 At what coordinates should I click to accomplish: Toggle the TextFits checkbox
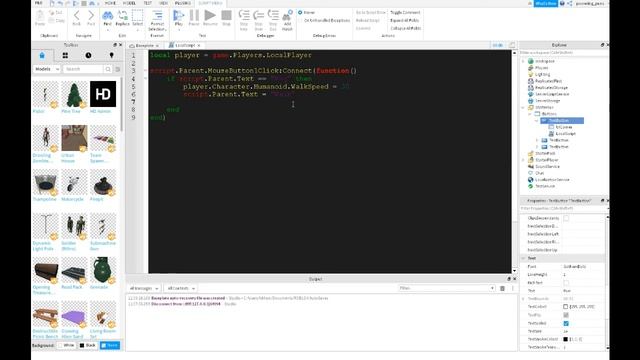(x=566, y=315)
